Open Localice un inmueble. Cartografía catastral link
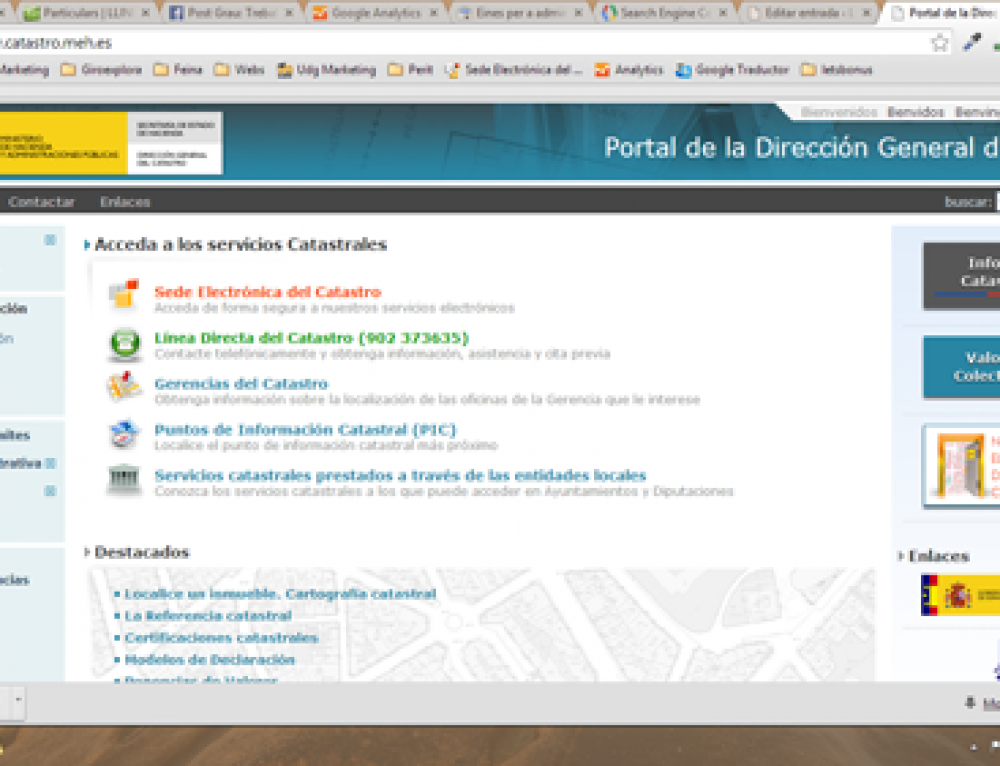 (280, 594)
